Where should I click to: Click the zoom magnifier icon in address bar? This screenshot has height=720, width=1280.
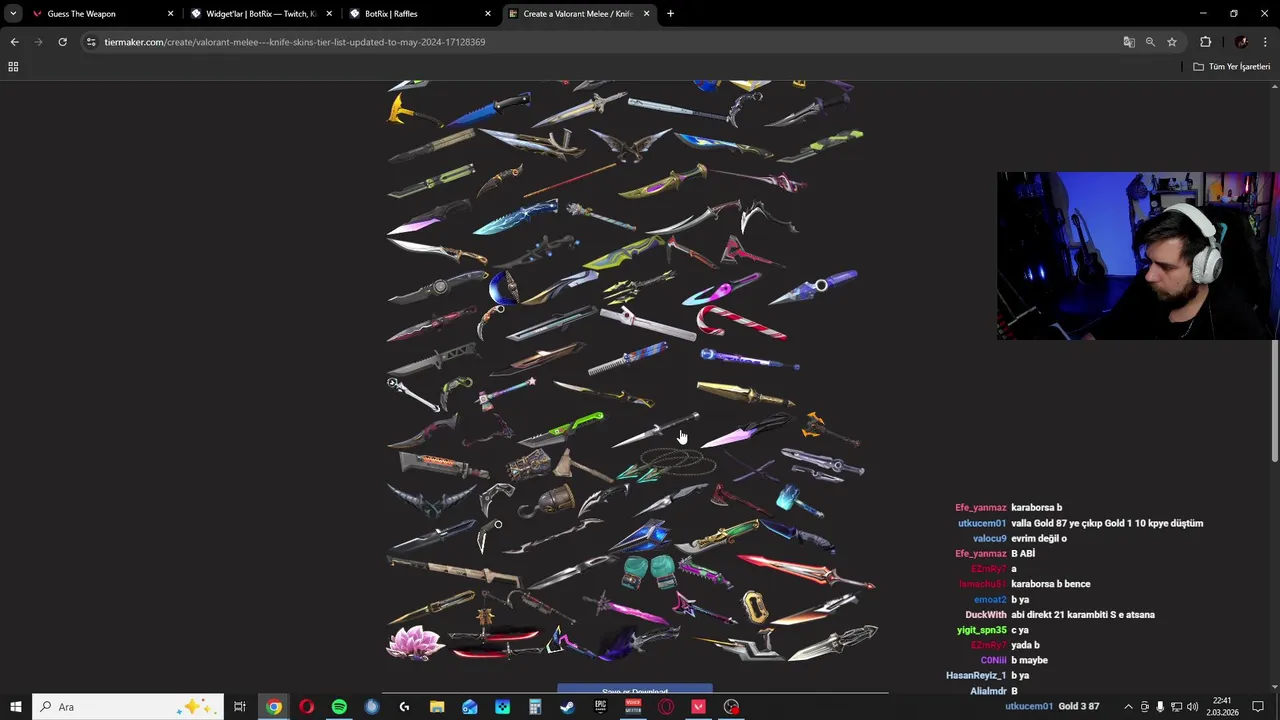point(1150,42)
